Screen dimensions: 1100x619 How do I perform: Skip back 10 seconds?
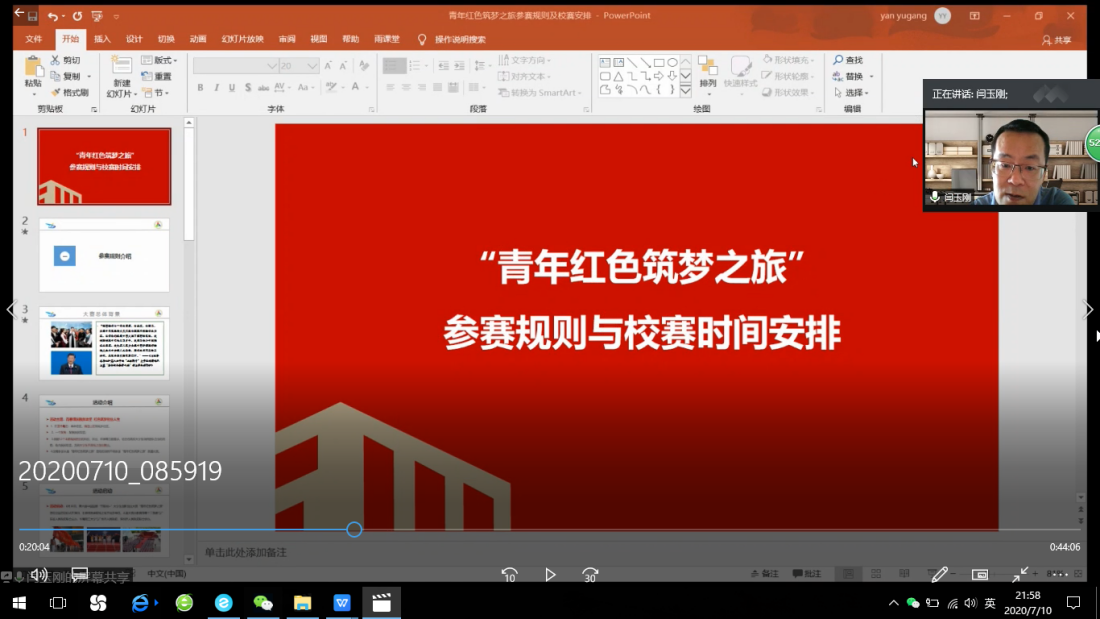509,575
